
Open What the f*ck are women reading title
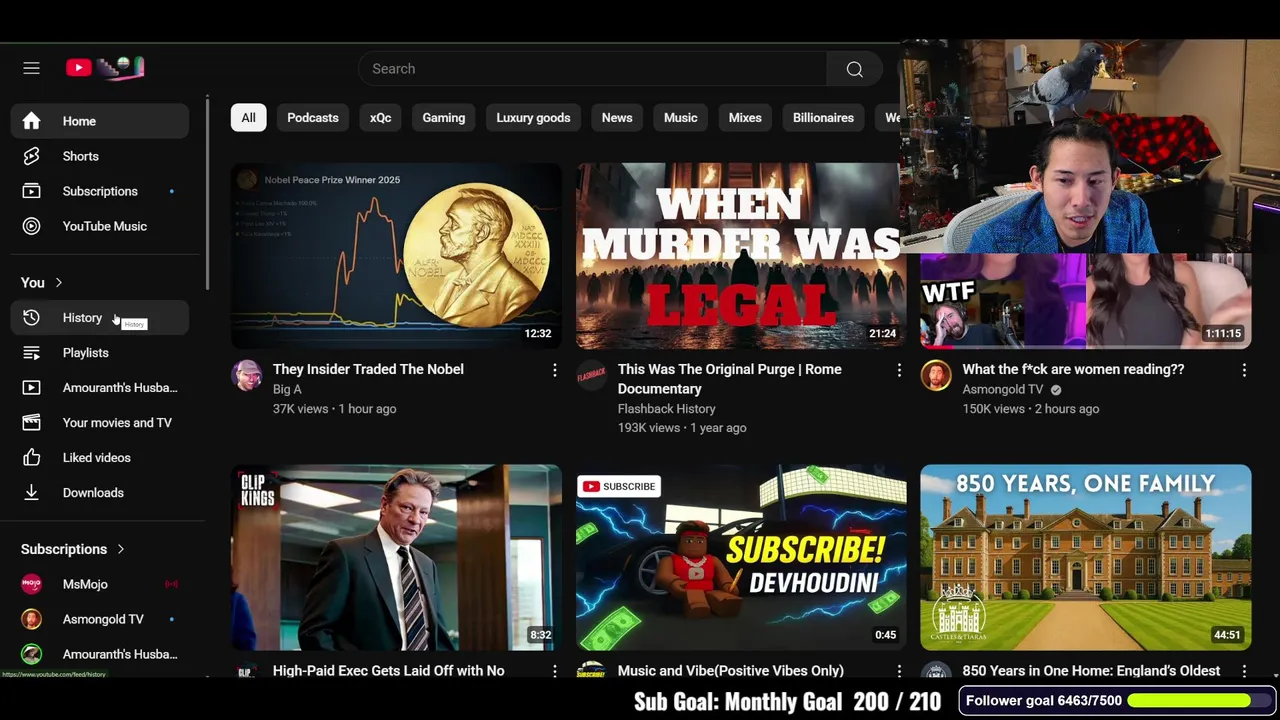(x=1073, y=369)
